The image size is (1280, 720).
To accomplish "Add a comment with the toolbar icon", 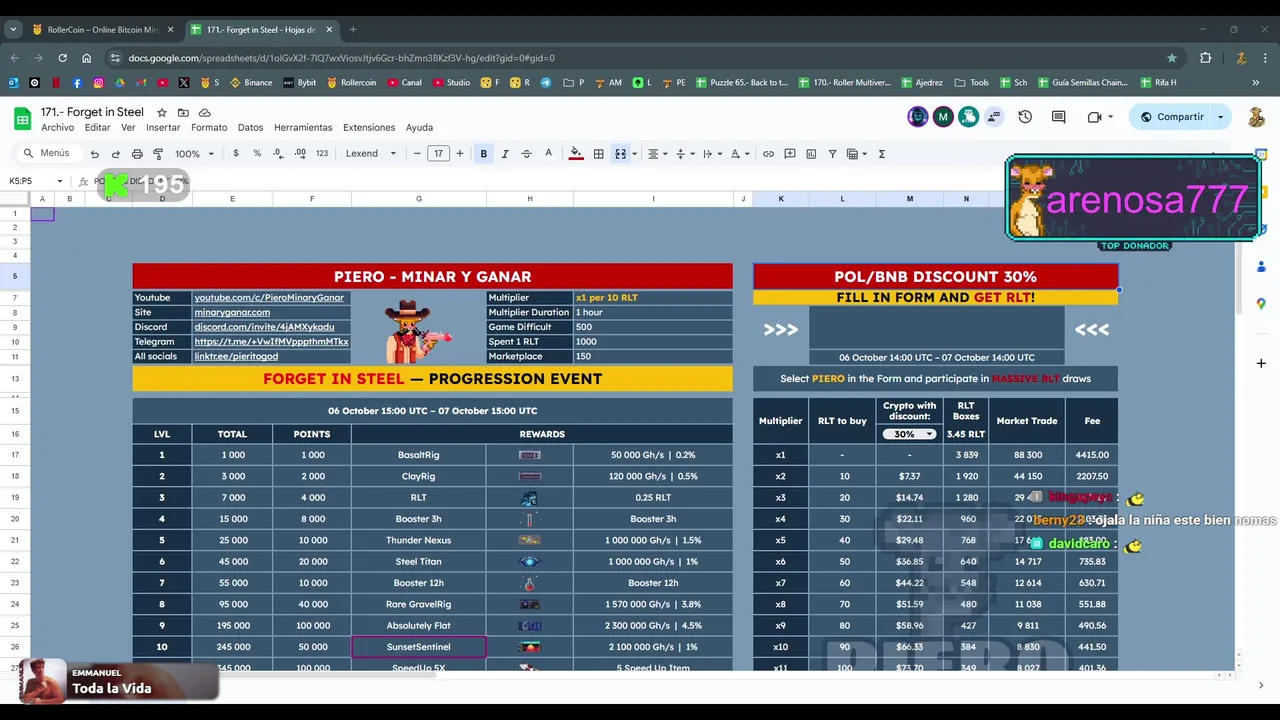I will pyautogui.click(x=790, y=154).
